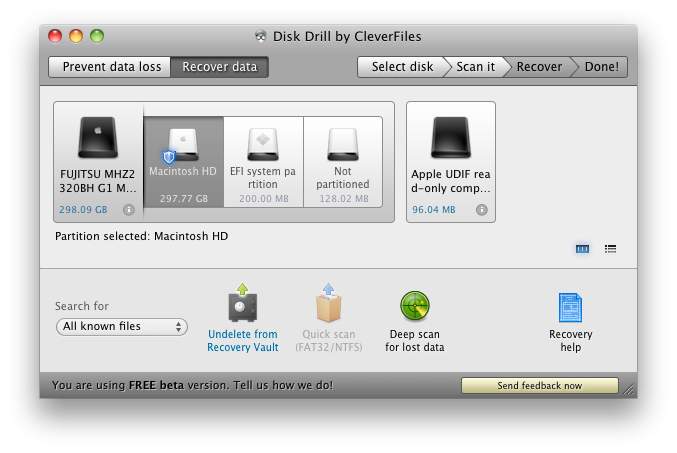Click the Quick scan box icon
This screenshot has height=453, width=677.
click(329, 303)
